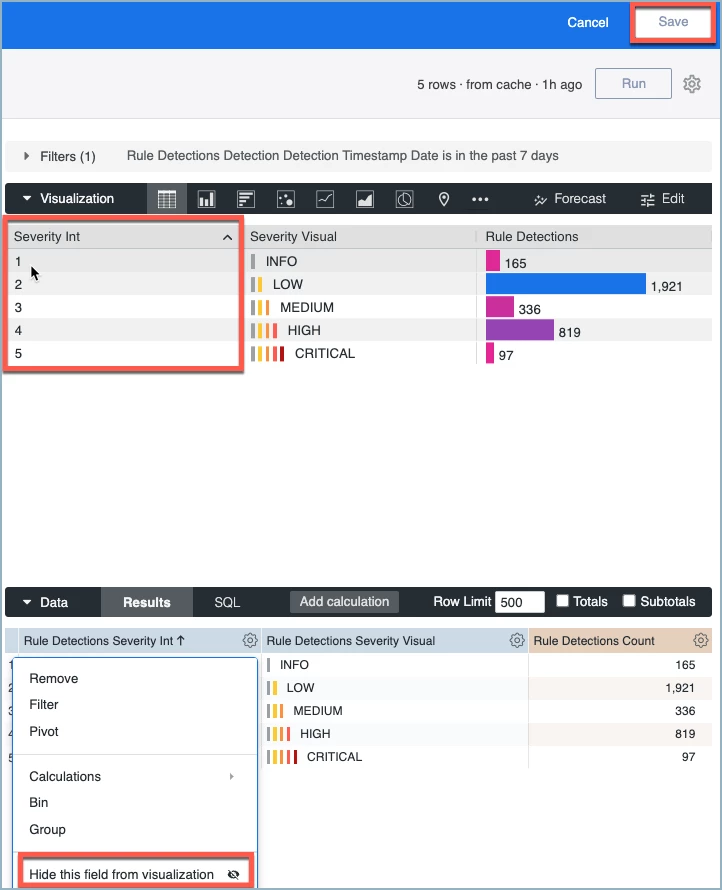Switch to scatterplot visualization

click(x=286, y=199)
